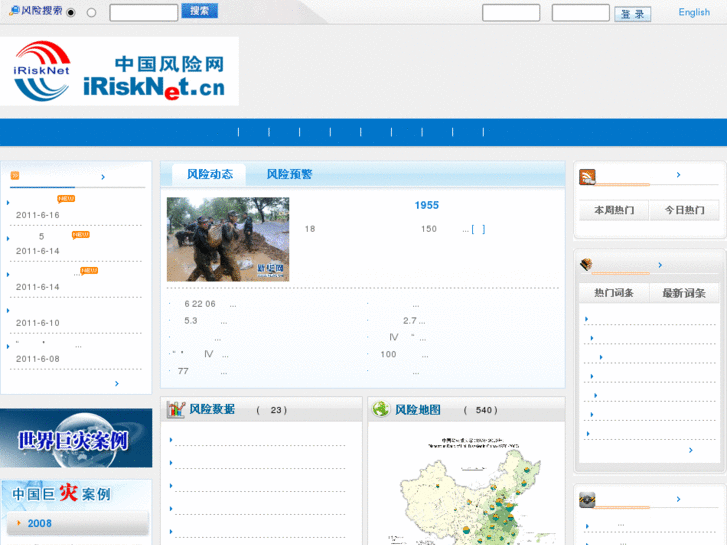Viewport: 727px width, 545px height.
Task: Open the 风险动态 tab
Action: point(209,174)
